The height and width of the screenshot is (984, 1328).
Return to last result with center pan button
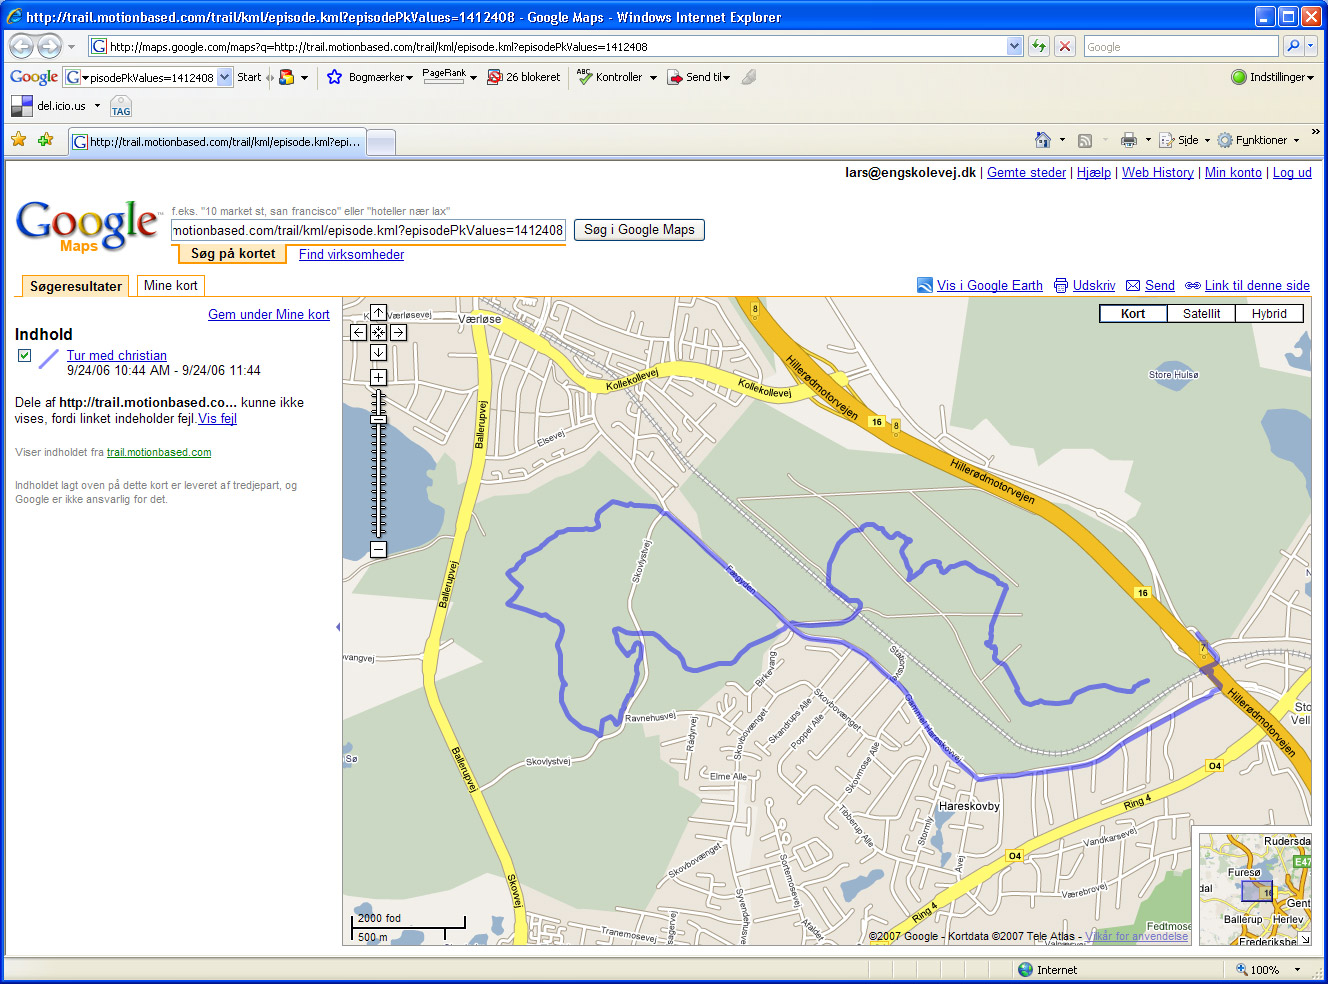(x=378, y=332)
